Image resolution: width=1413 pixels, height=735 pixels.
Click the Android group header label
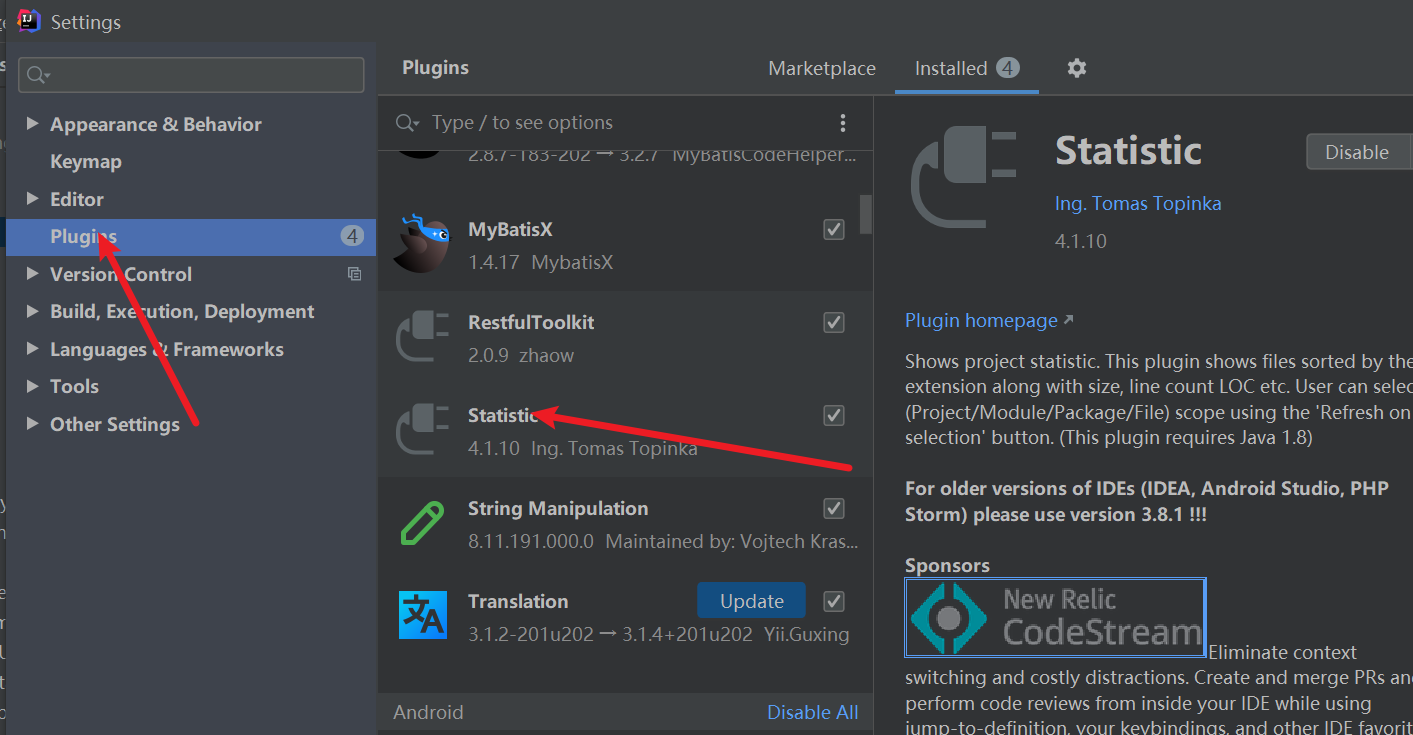pyautogui.click(x=428, y=712)
